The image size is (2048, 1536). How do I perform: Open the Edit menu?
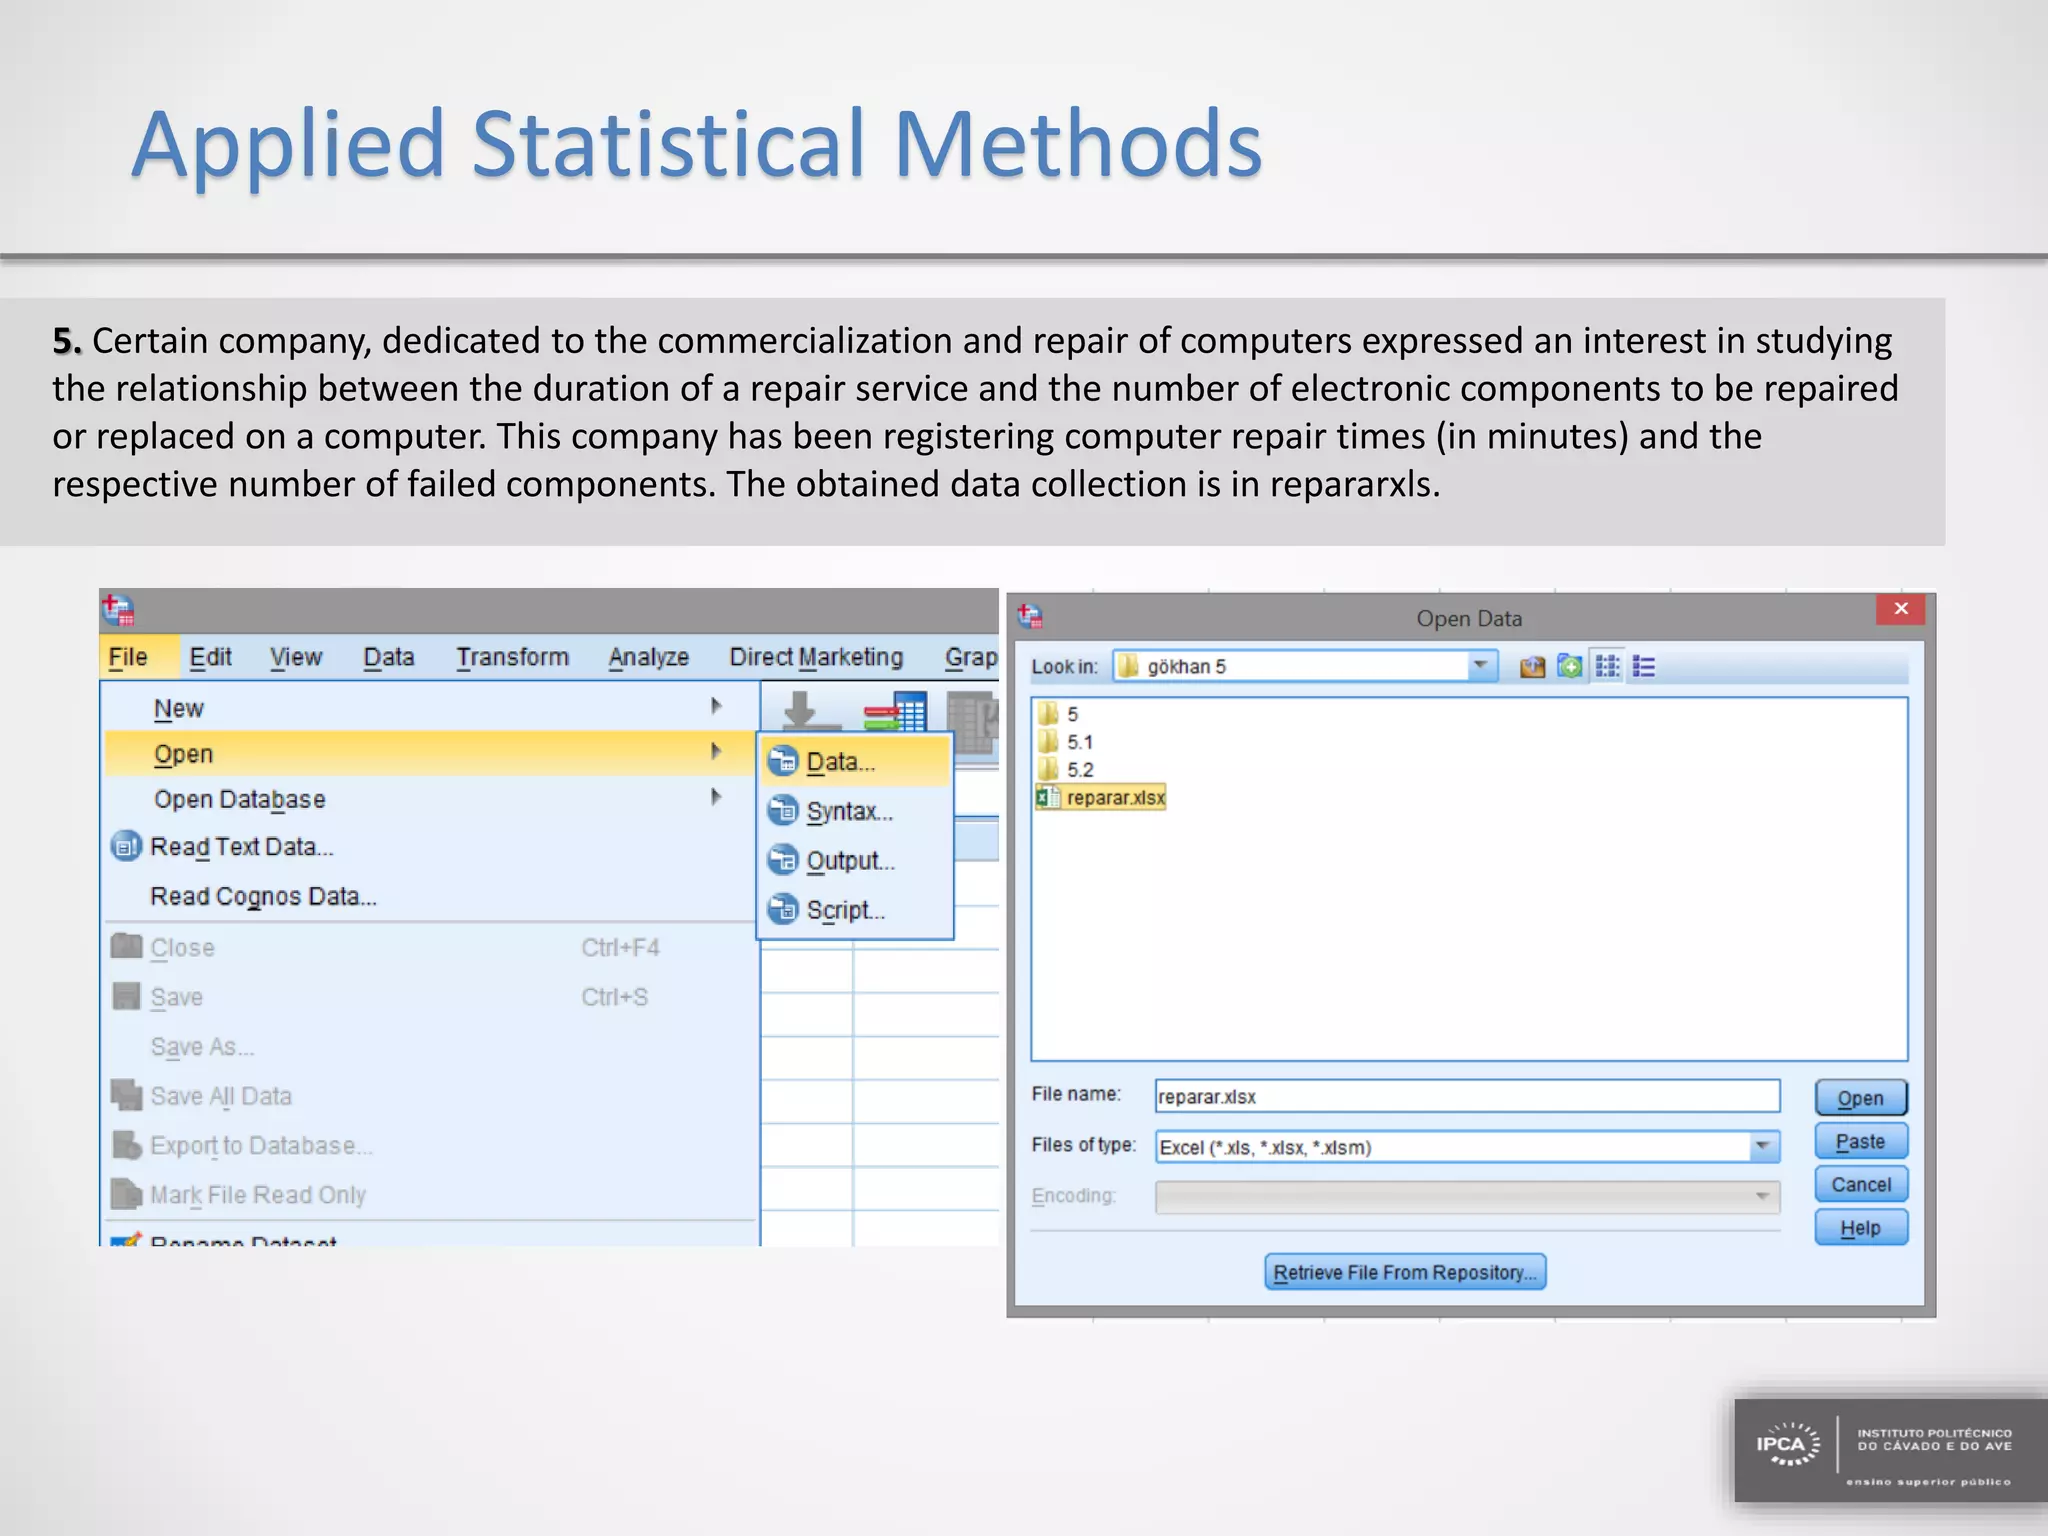pyautogui.click(x=210, y=657)
